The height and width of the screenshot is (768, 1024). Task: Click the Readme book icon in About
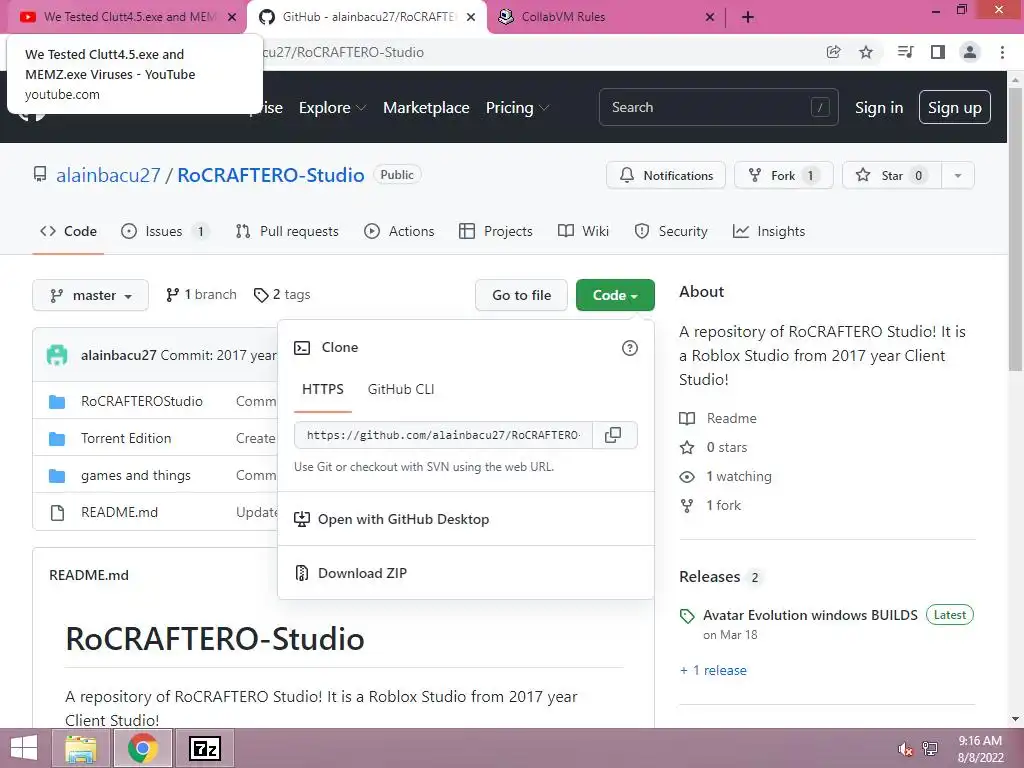pyautogui.click(x=687, y=419)
